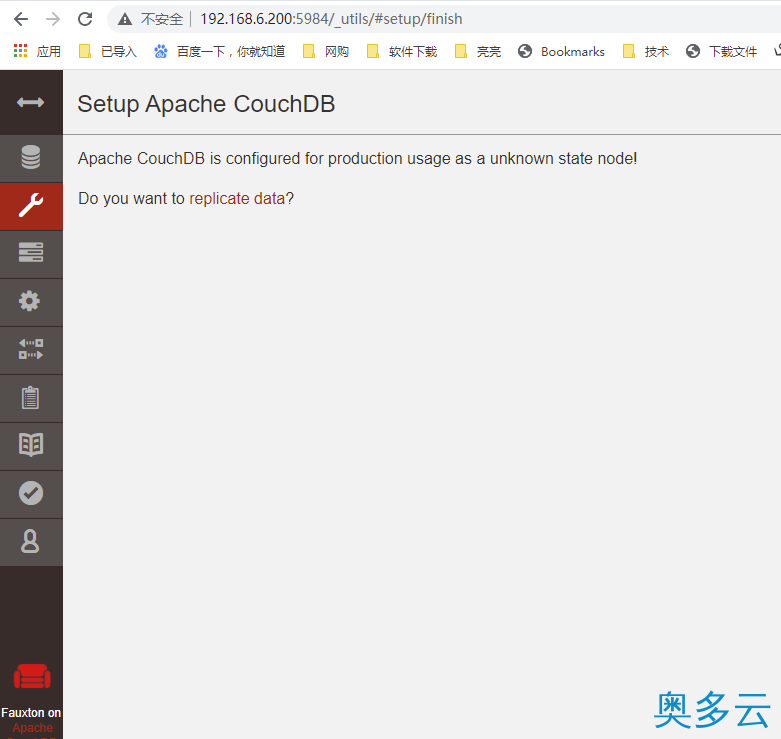Open the Bookmarks bookmark link
This screenshot has height=739, width=781.
561,51
